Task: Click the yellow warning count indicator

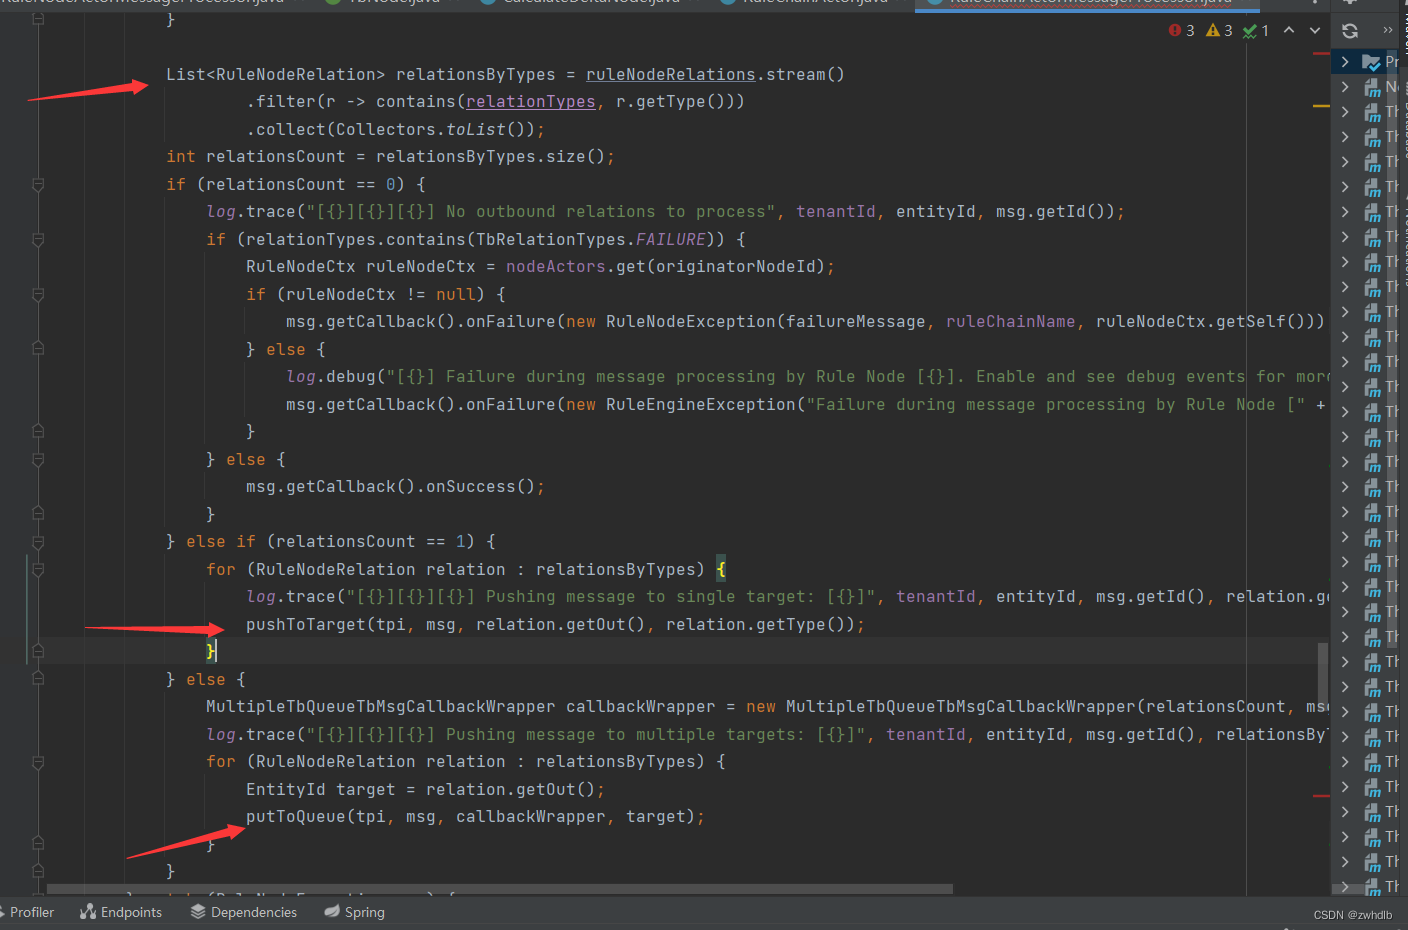Action: [1219, 31]
